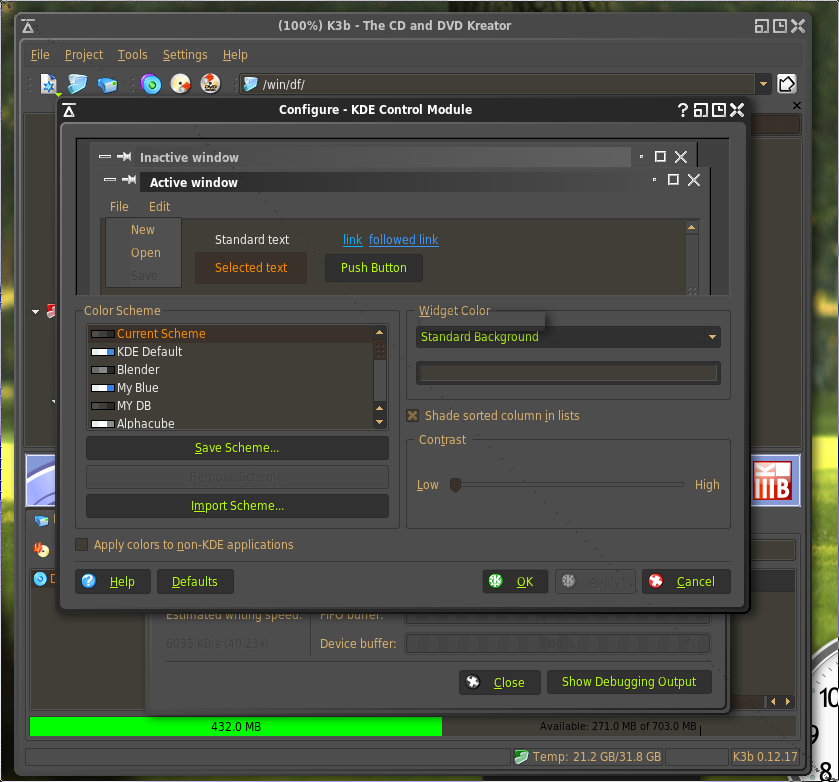Click the DVD format disc icon in K3b toolbar

pos(210,84)
